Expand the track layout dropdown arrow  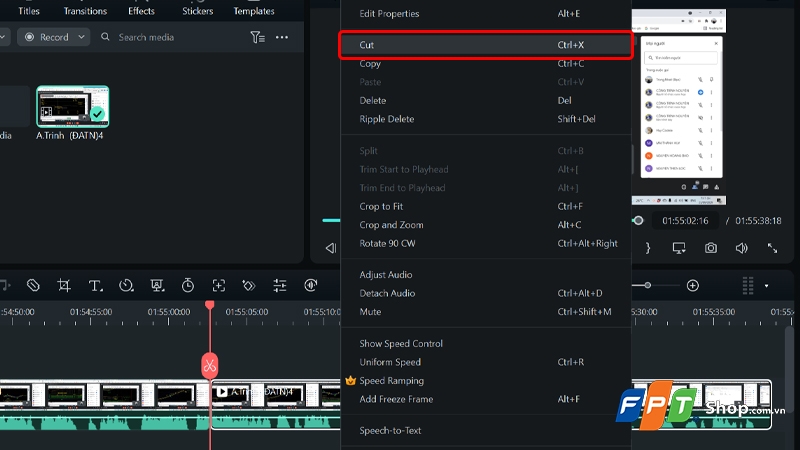[766, 286]
